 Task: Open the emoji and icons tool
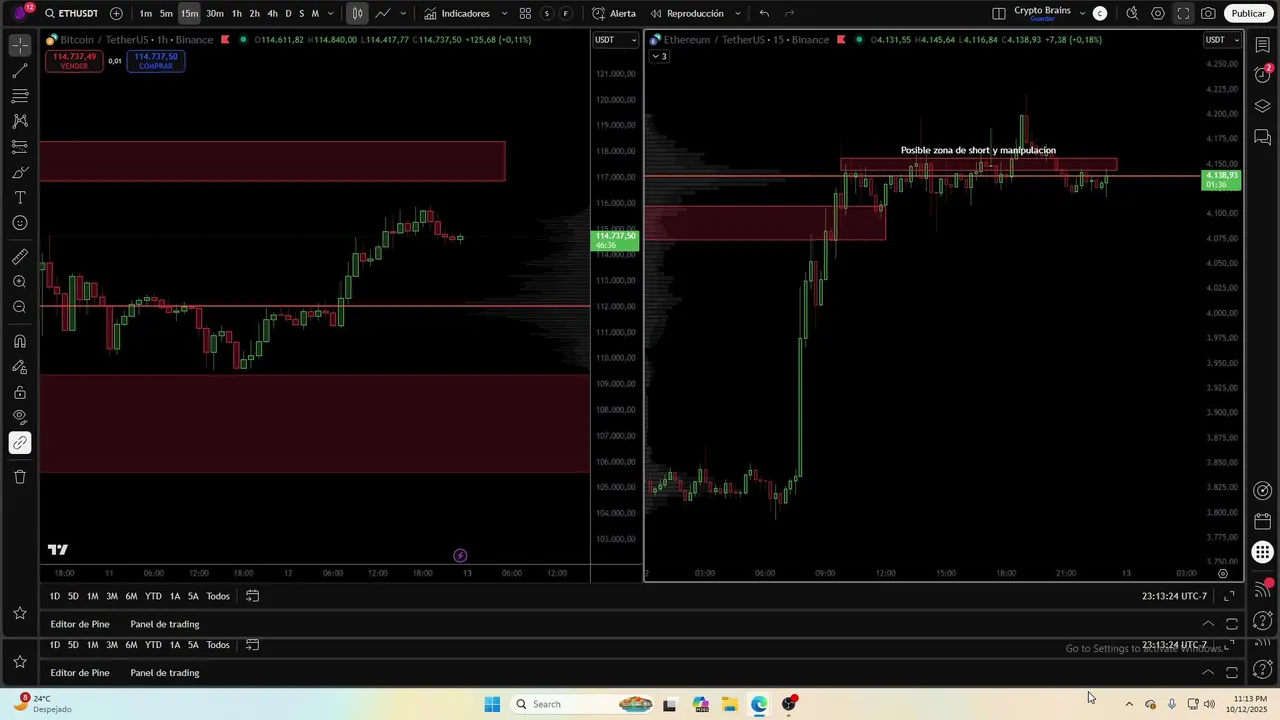click(x=20, y=223)
